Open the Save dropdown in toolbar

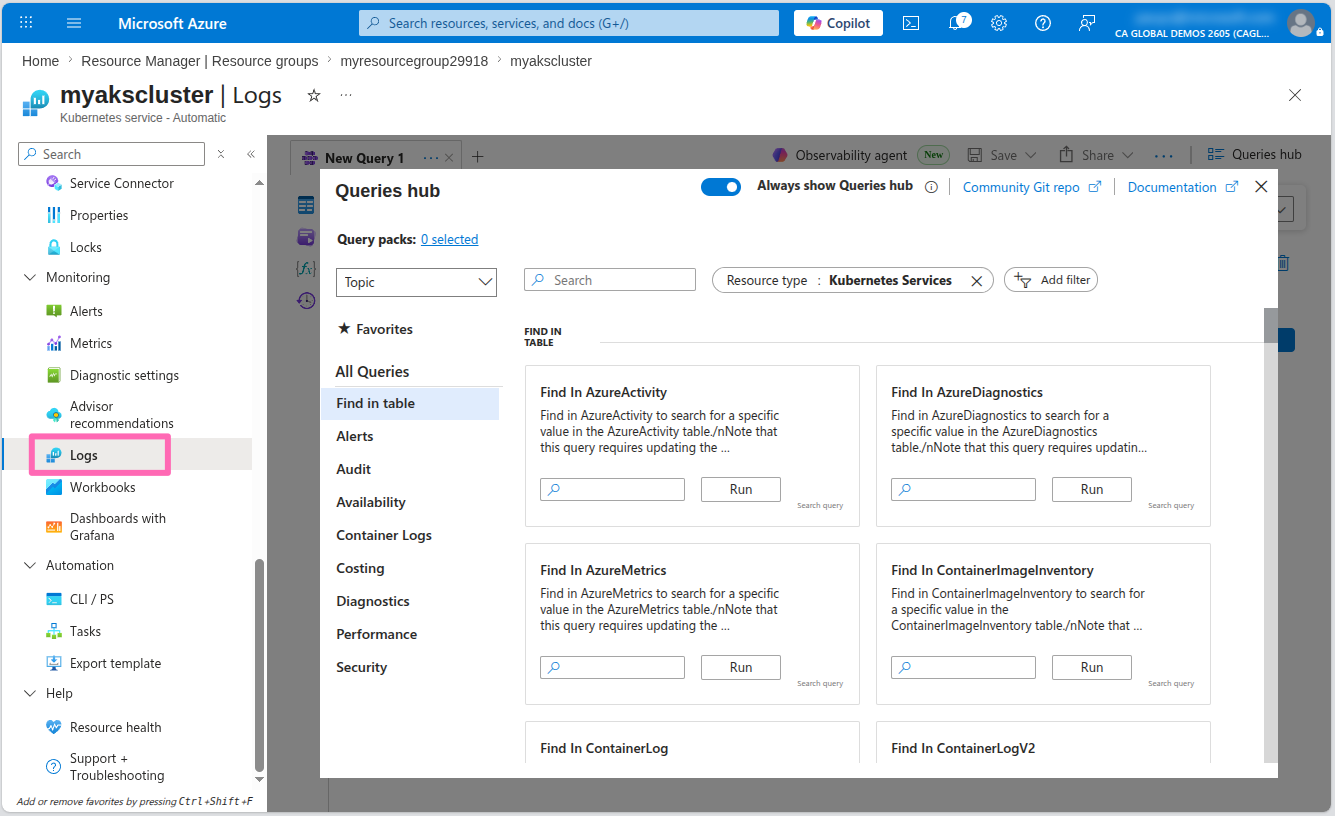[1002, 155]
